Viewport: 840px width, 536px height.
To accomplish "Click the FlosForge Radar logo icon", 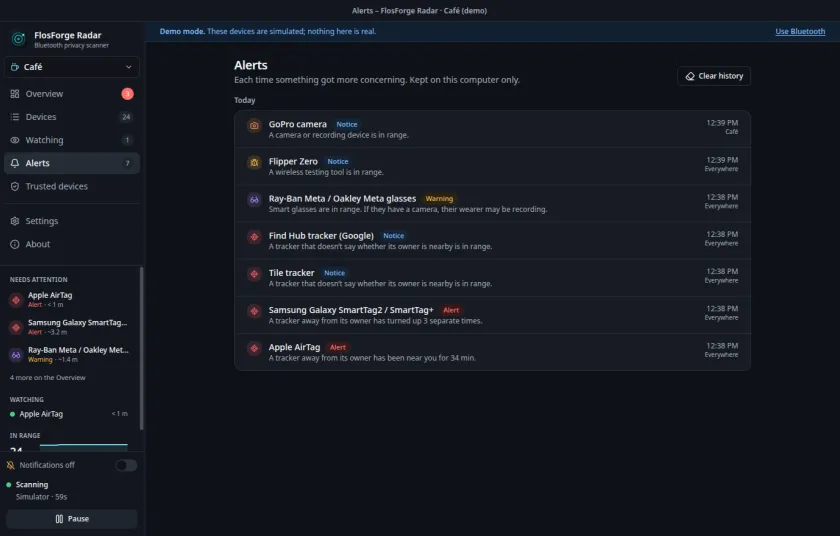I will point(19,39).
